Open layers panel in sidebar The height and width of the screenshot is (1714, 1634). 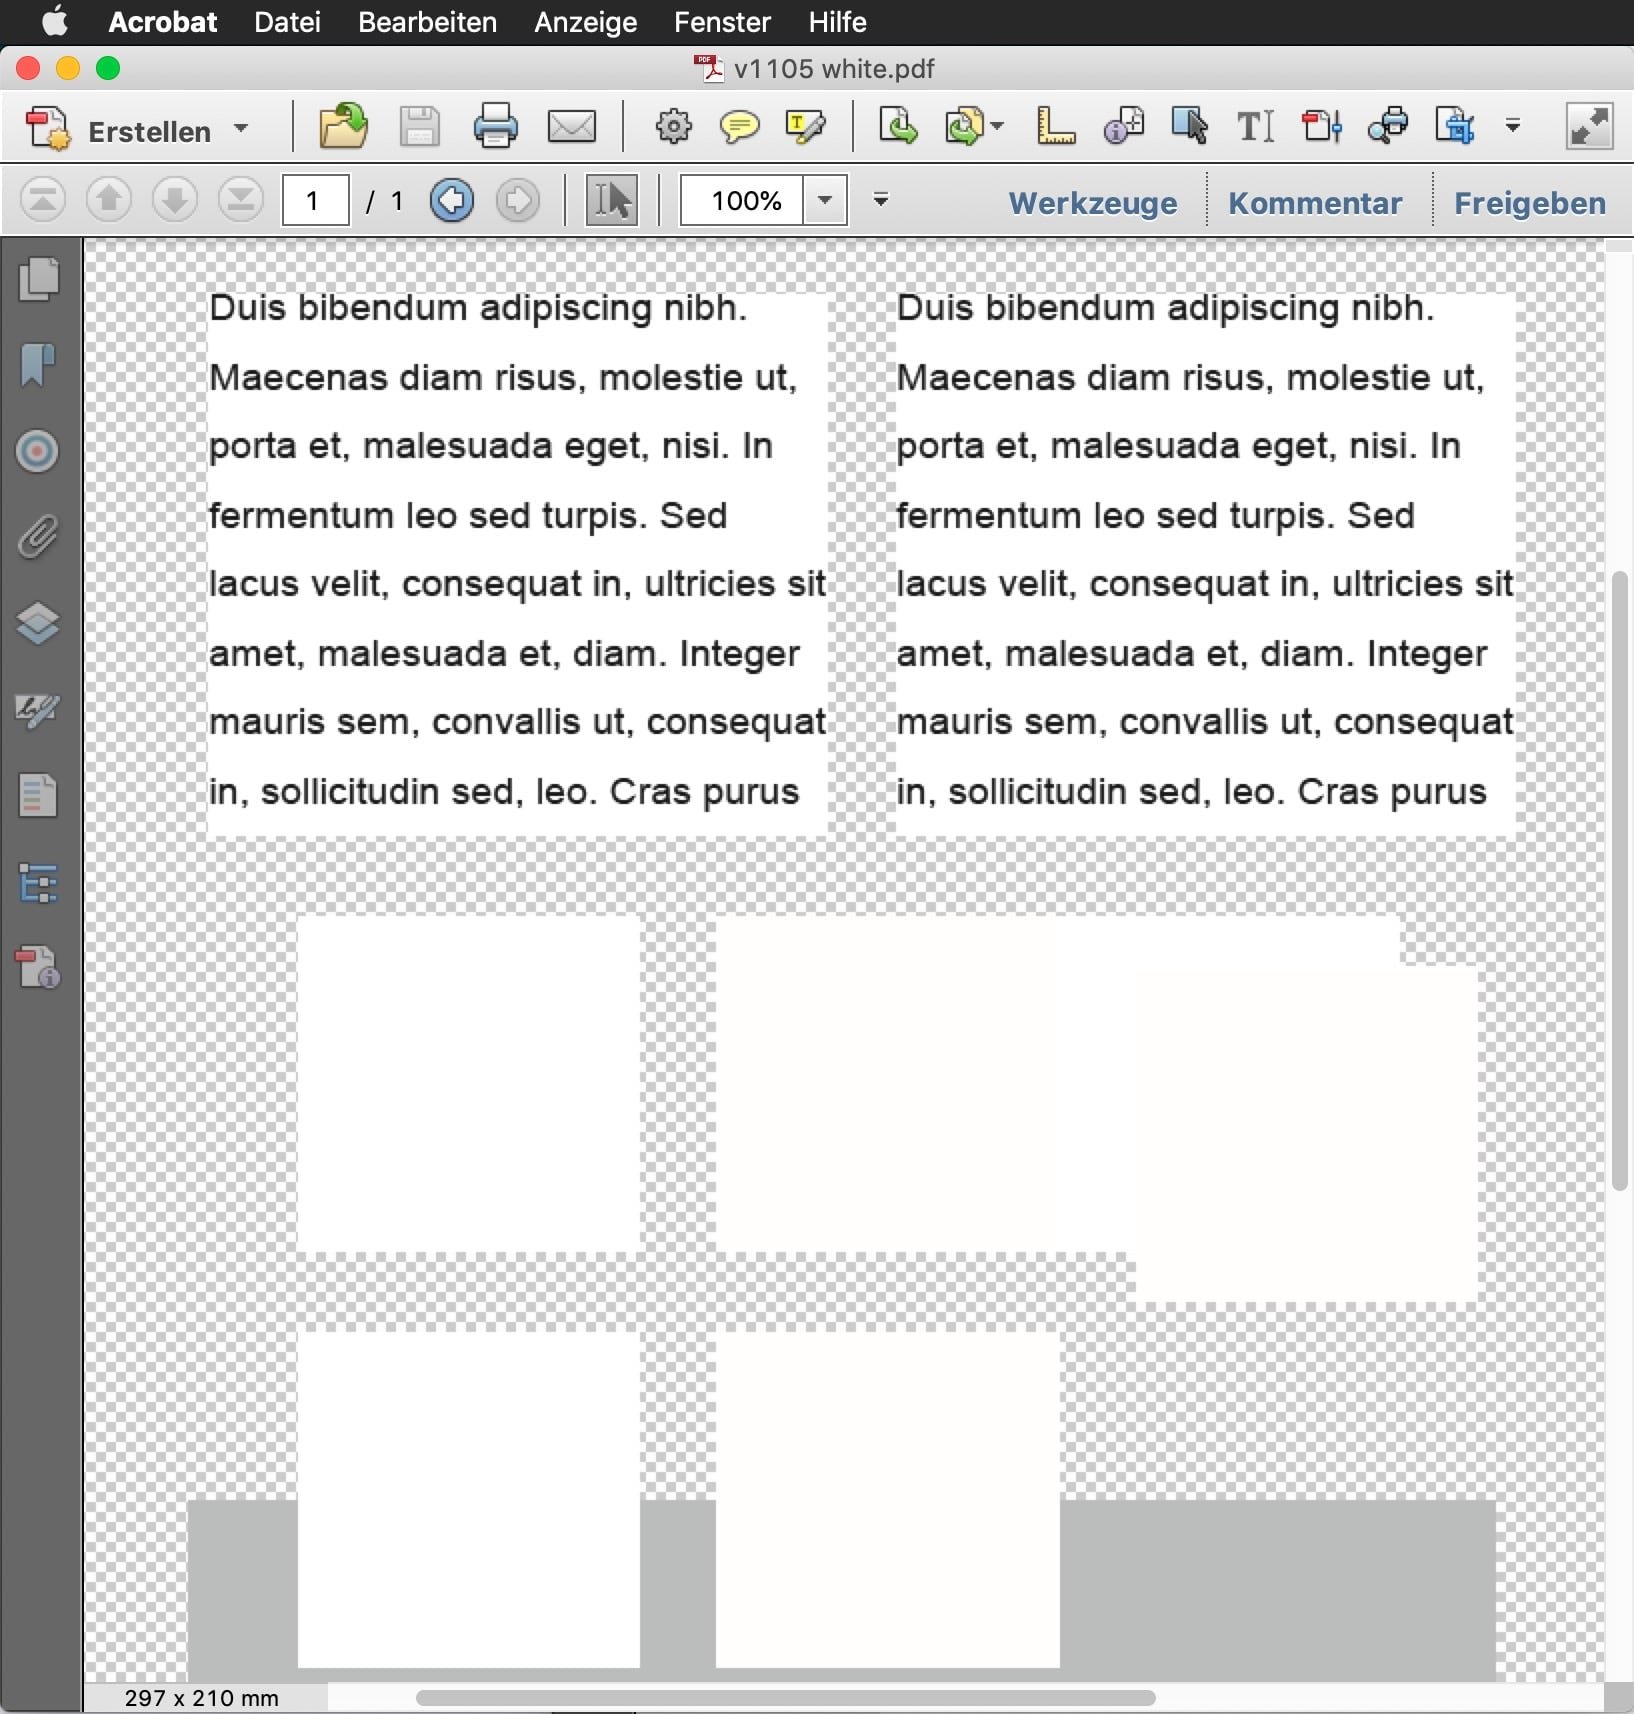coord(38,624)
